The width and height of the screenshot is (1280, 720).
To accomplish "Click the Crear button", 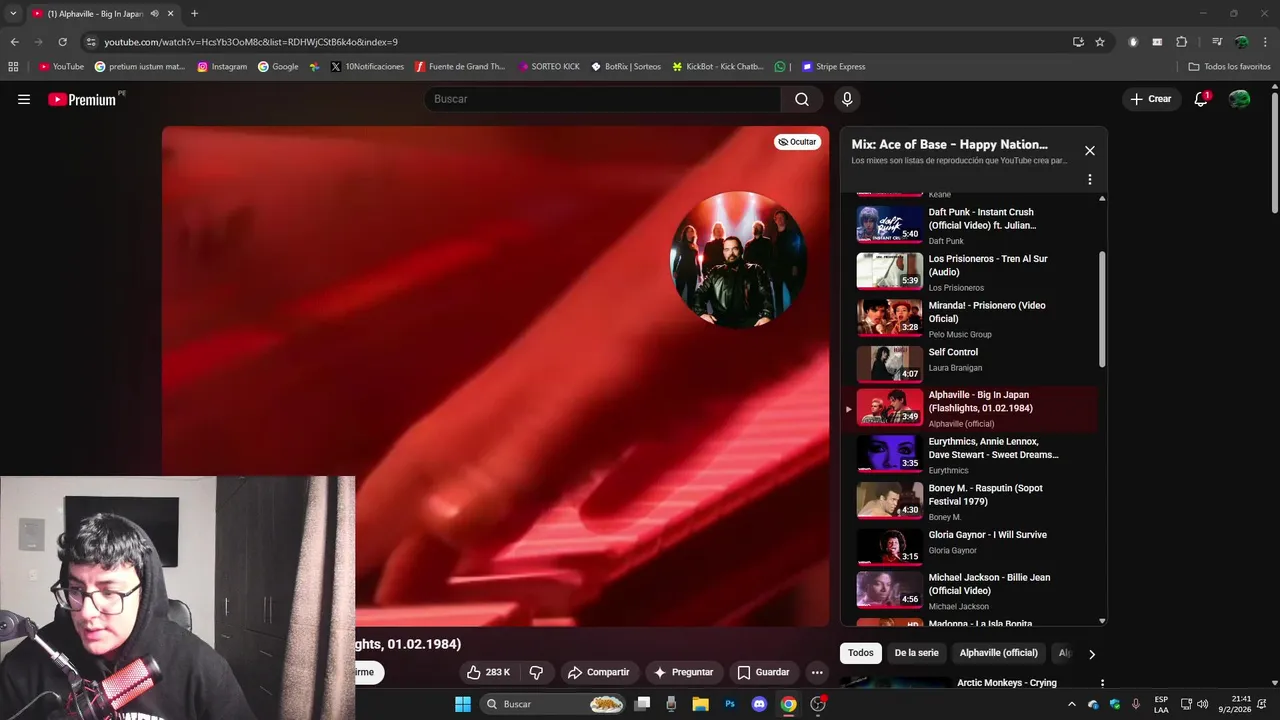I will (x=1151, y=99).
